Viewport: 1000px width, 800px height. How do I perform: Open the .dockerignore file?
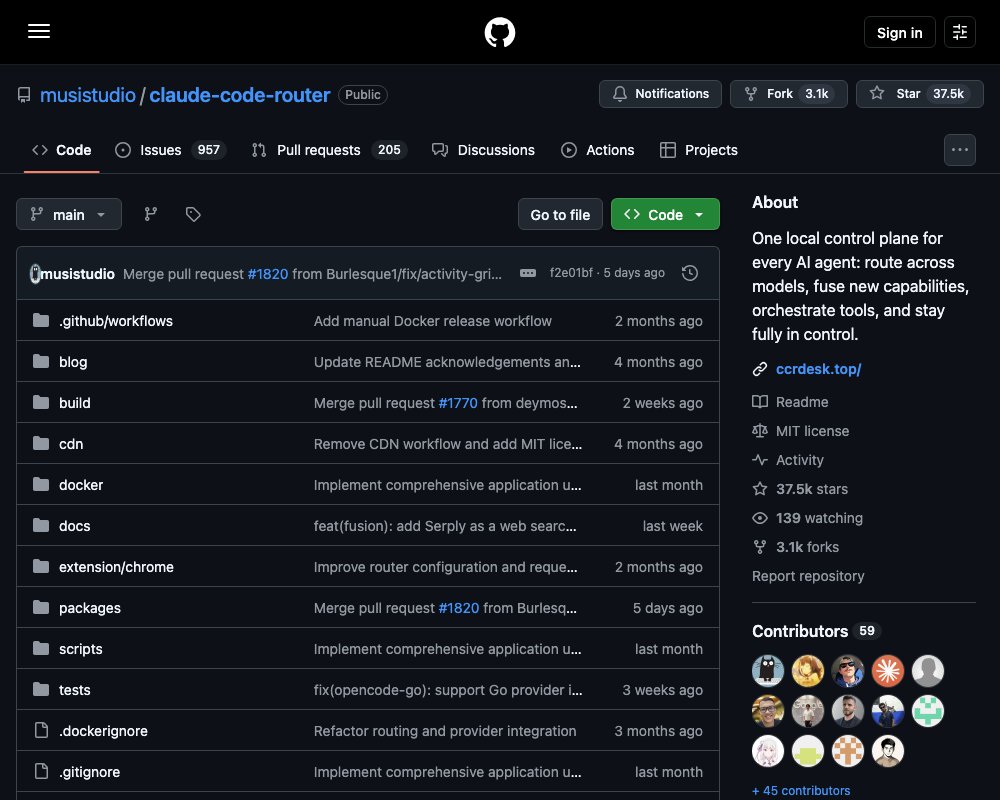103,730
